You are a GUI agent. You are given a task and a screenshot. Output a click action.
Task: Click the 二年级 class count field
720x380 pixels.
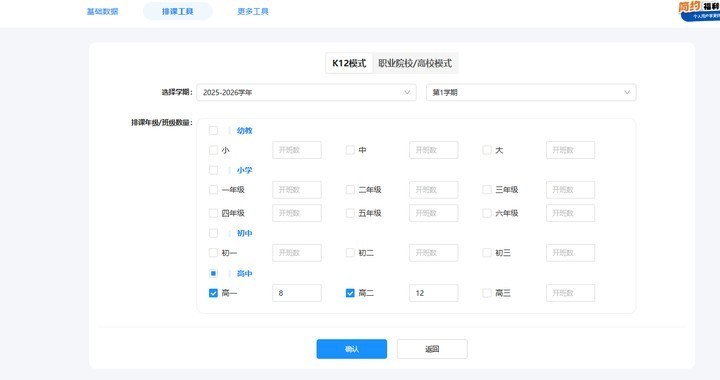(x=433, y=190)
